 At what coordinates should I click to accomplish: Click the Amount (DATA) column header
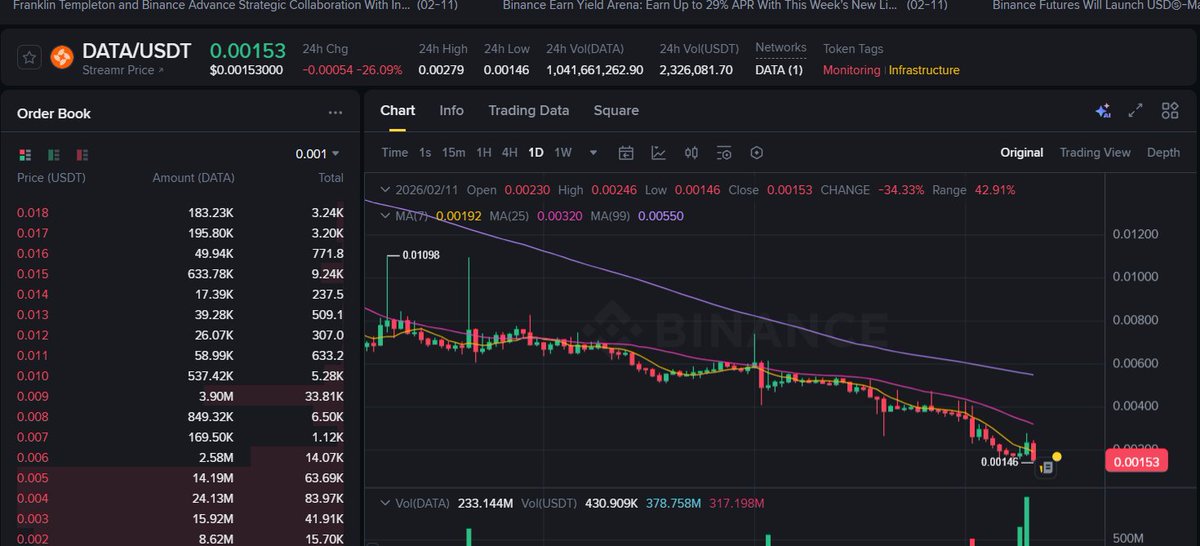(193, 178)
